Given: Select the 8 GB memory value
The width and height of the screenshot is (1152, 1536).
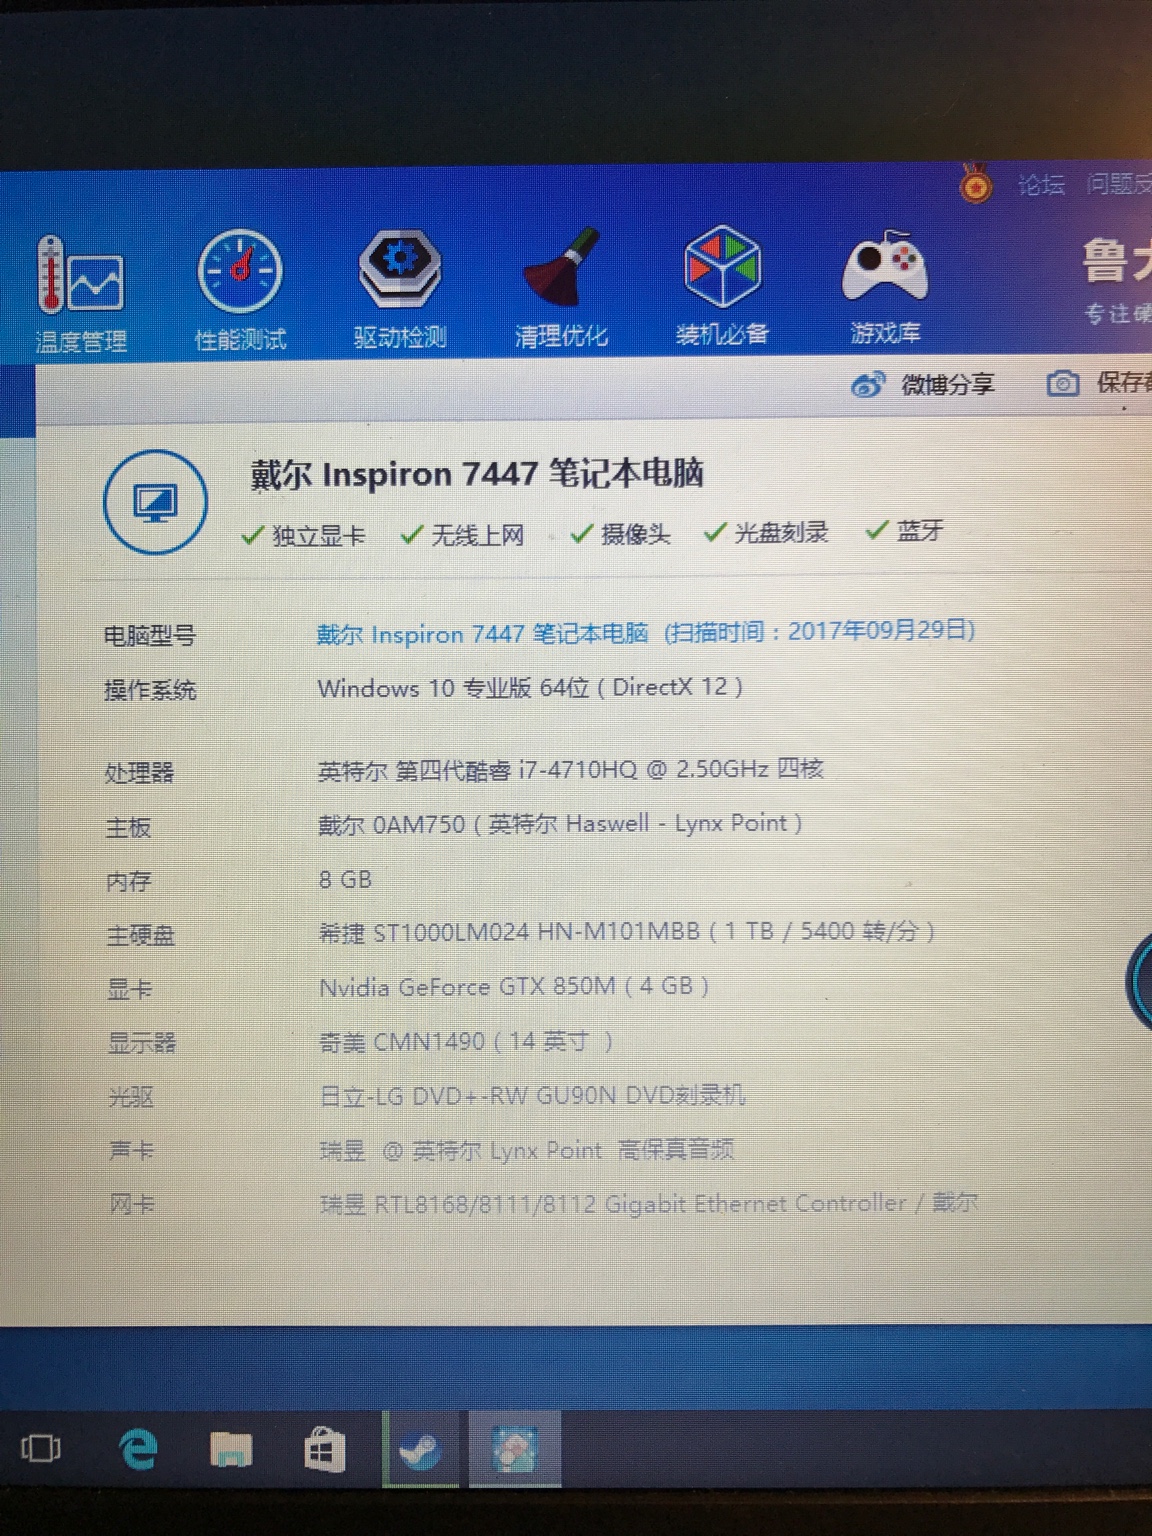Looking at the screenshot, I should 345,880.
